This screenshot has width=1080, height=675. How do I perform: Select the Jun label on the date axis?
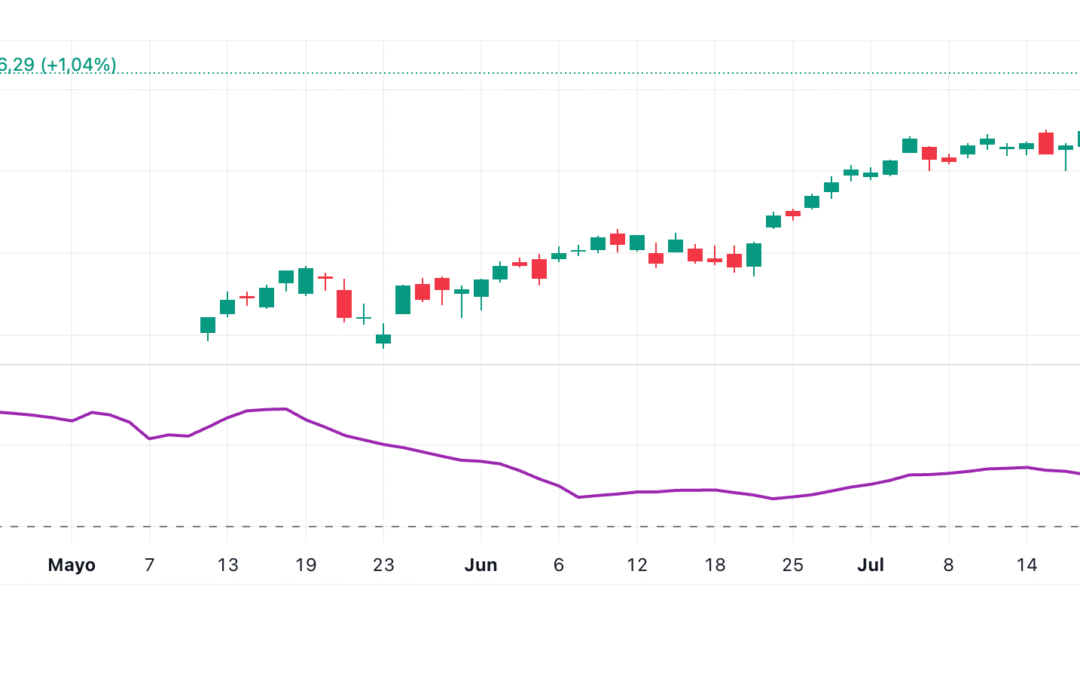click(x=482, y=564)
